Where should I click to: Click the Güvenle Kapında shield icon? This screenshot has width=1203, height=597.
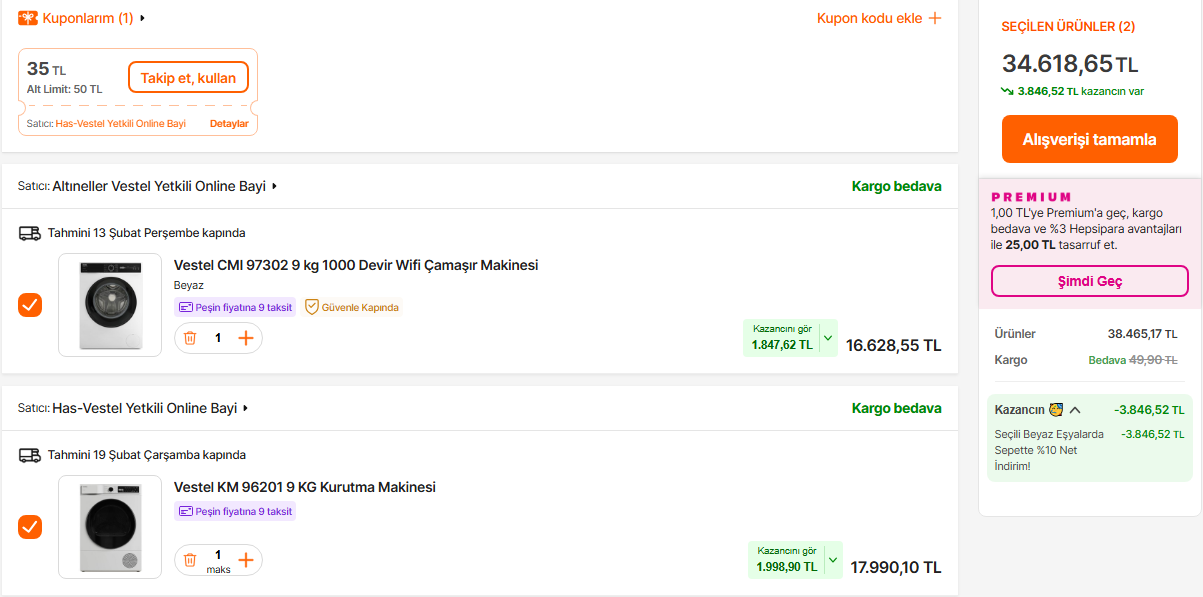311,307
